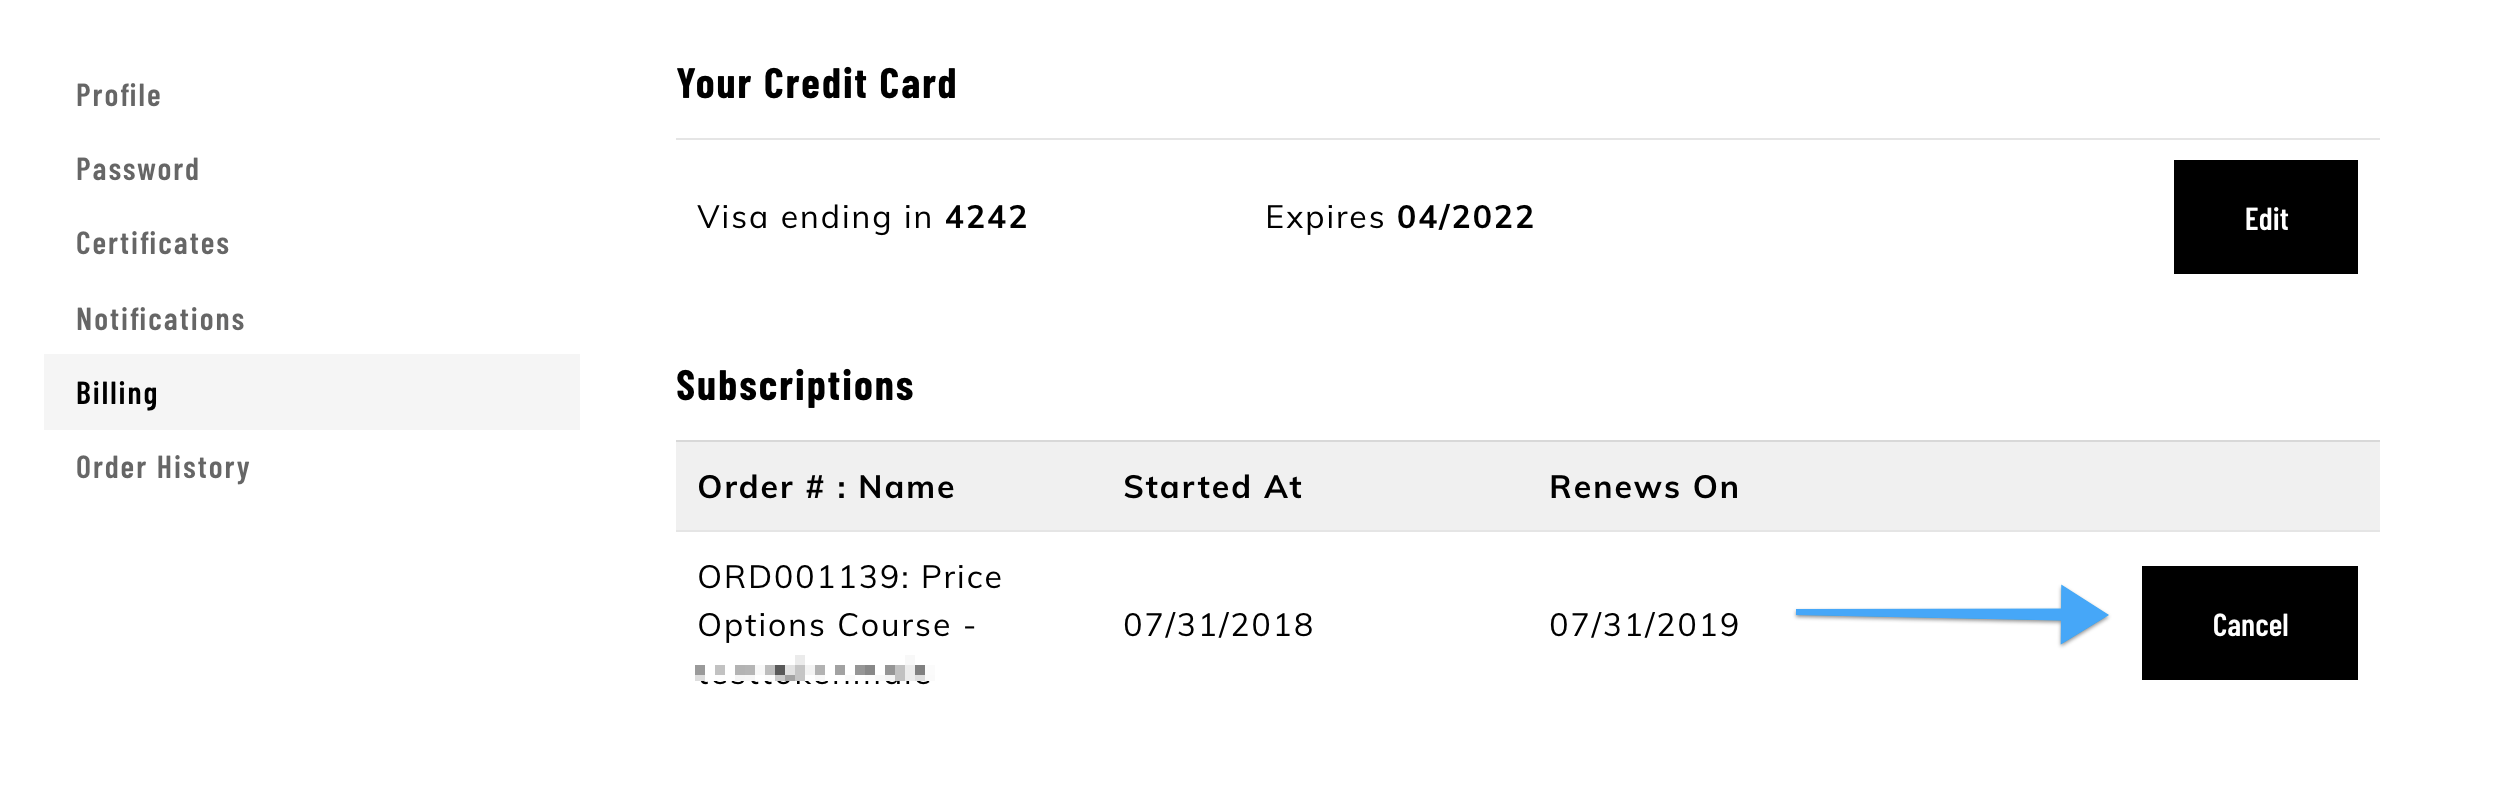This screenshot has height=790, width=2510.
Task: Click the Renews On column header
Action: 1644,487
